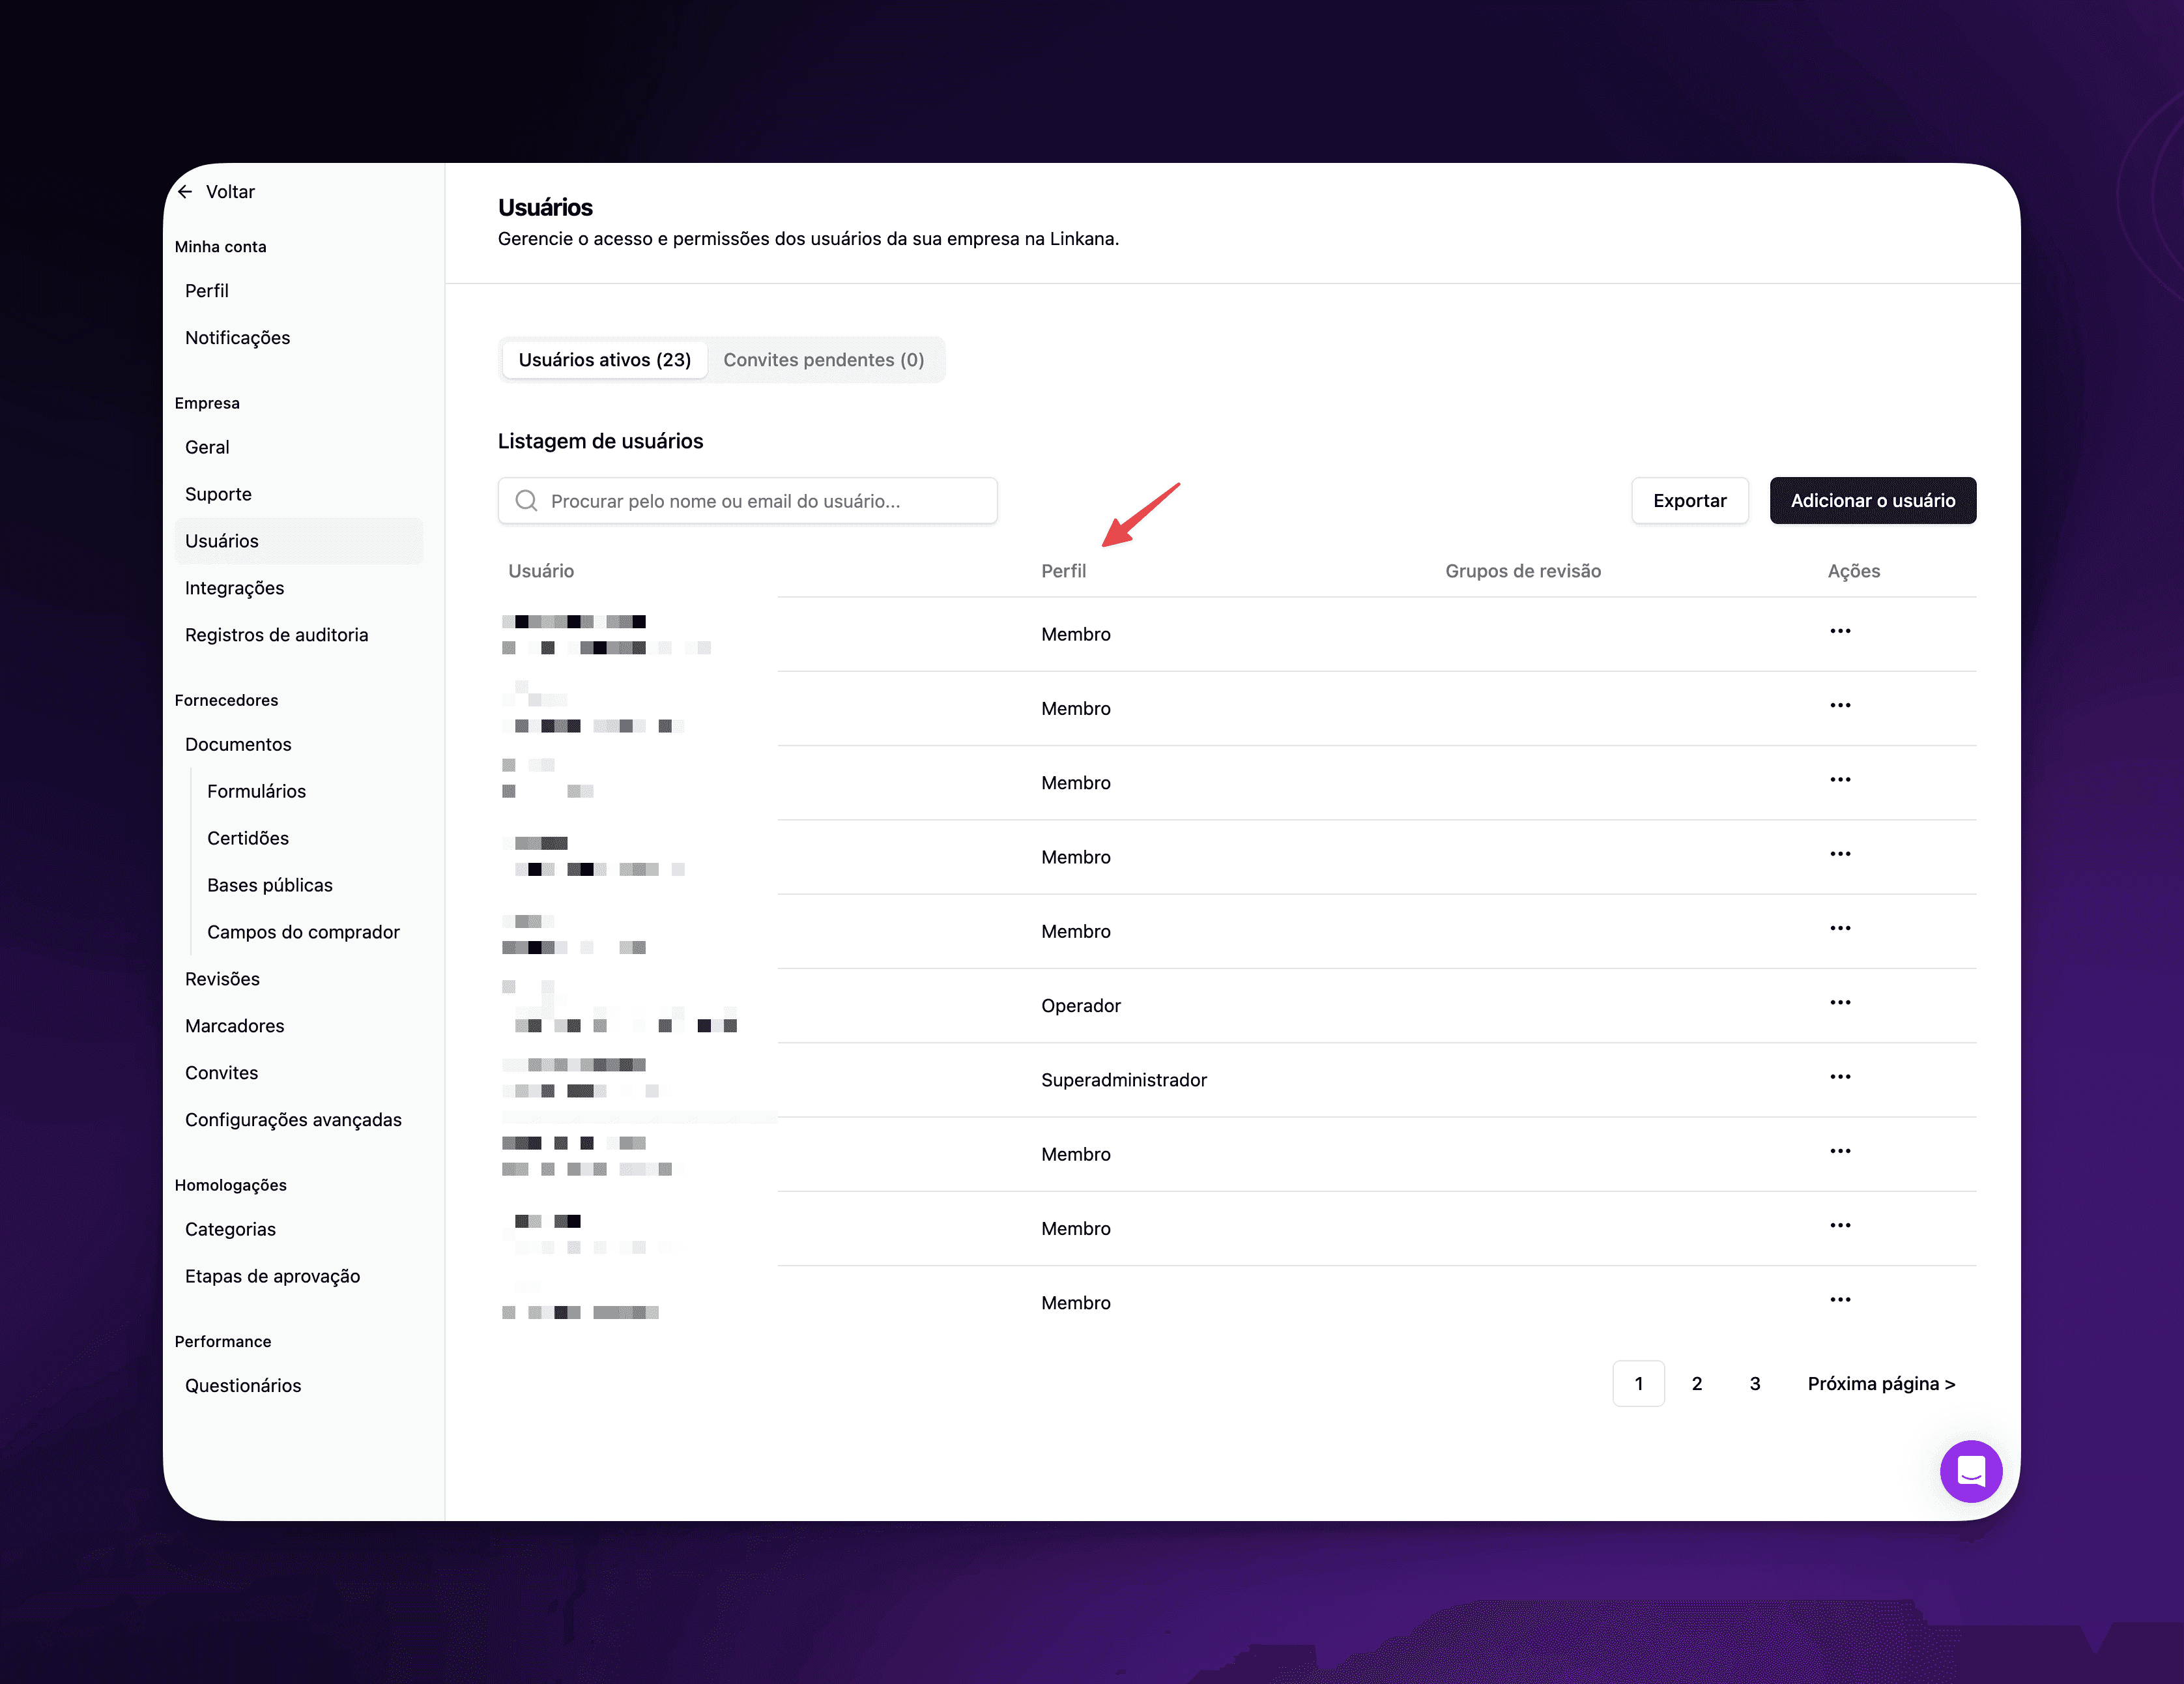The image size is (2184, 1684).
Task: Click the Membro cell in the last row
Action: click(x=1076, y=1303)
